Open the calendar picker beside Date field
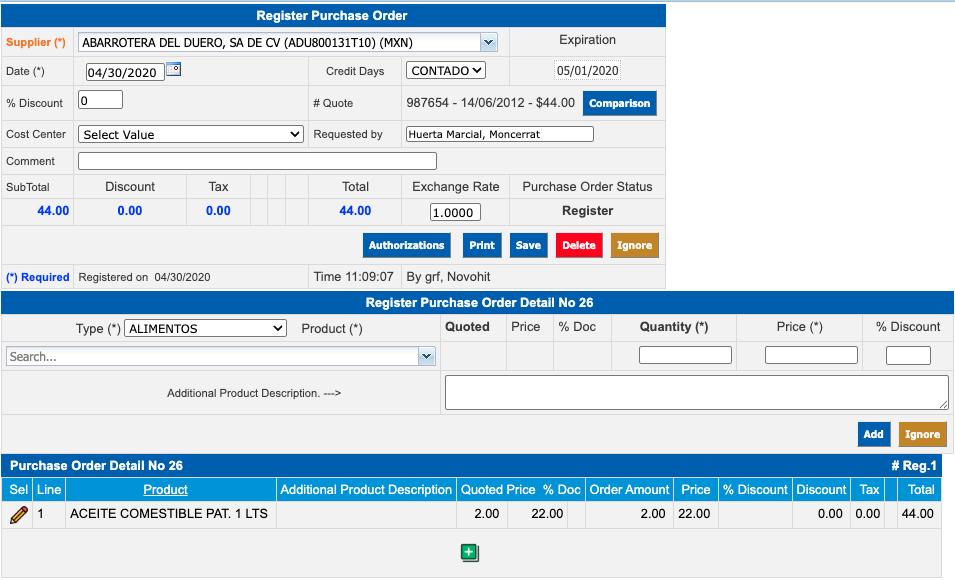955x580 pixels. click(x=174, y=70)
